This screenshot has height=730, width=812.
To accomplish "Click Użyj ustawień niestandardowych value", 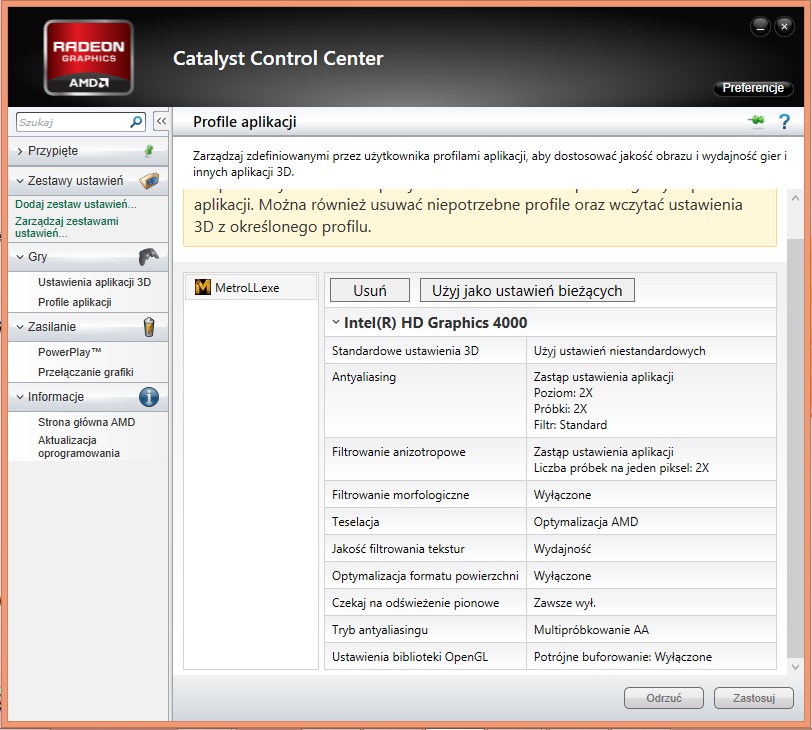I will click(619, 351).
